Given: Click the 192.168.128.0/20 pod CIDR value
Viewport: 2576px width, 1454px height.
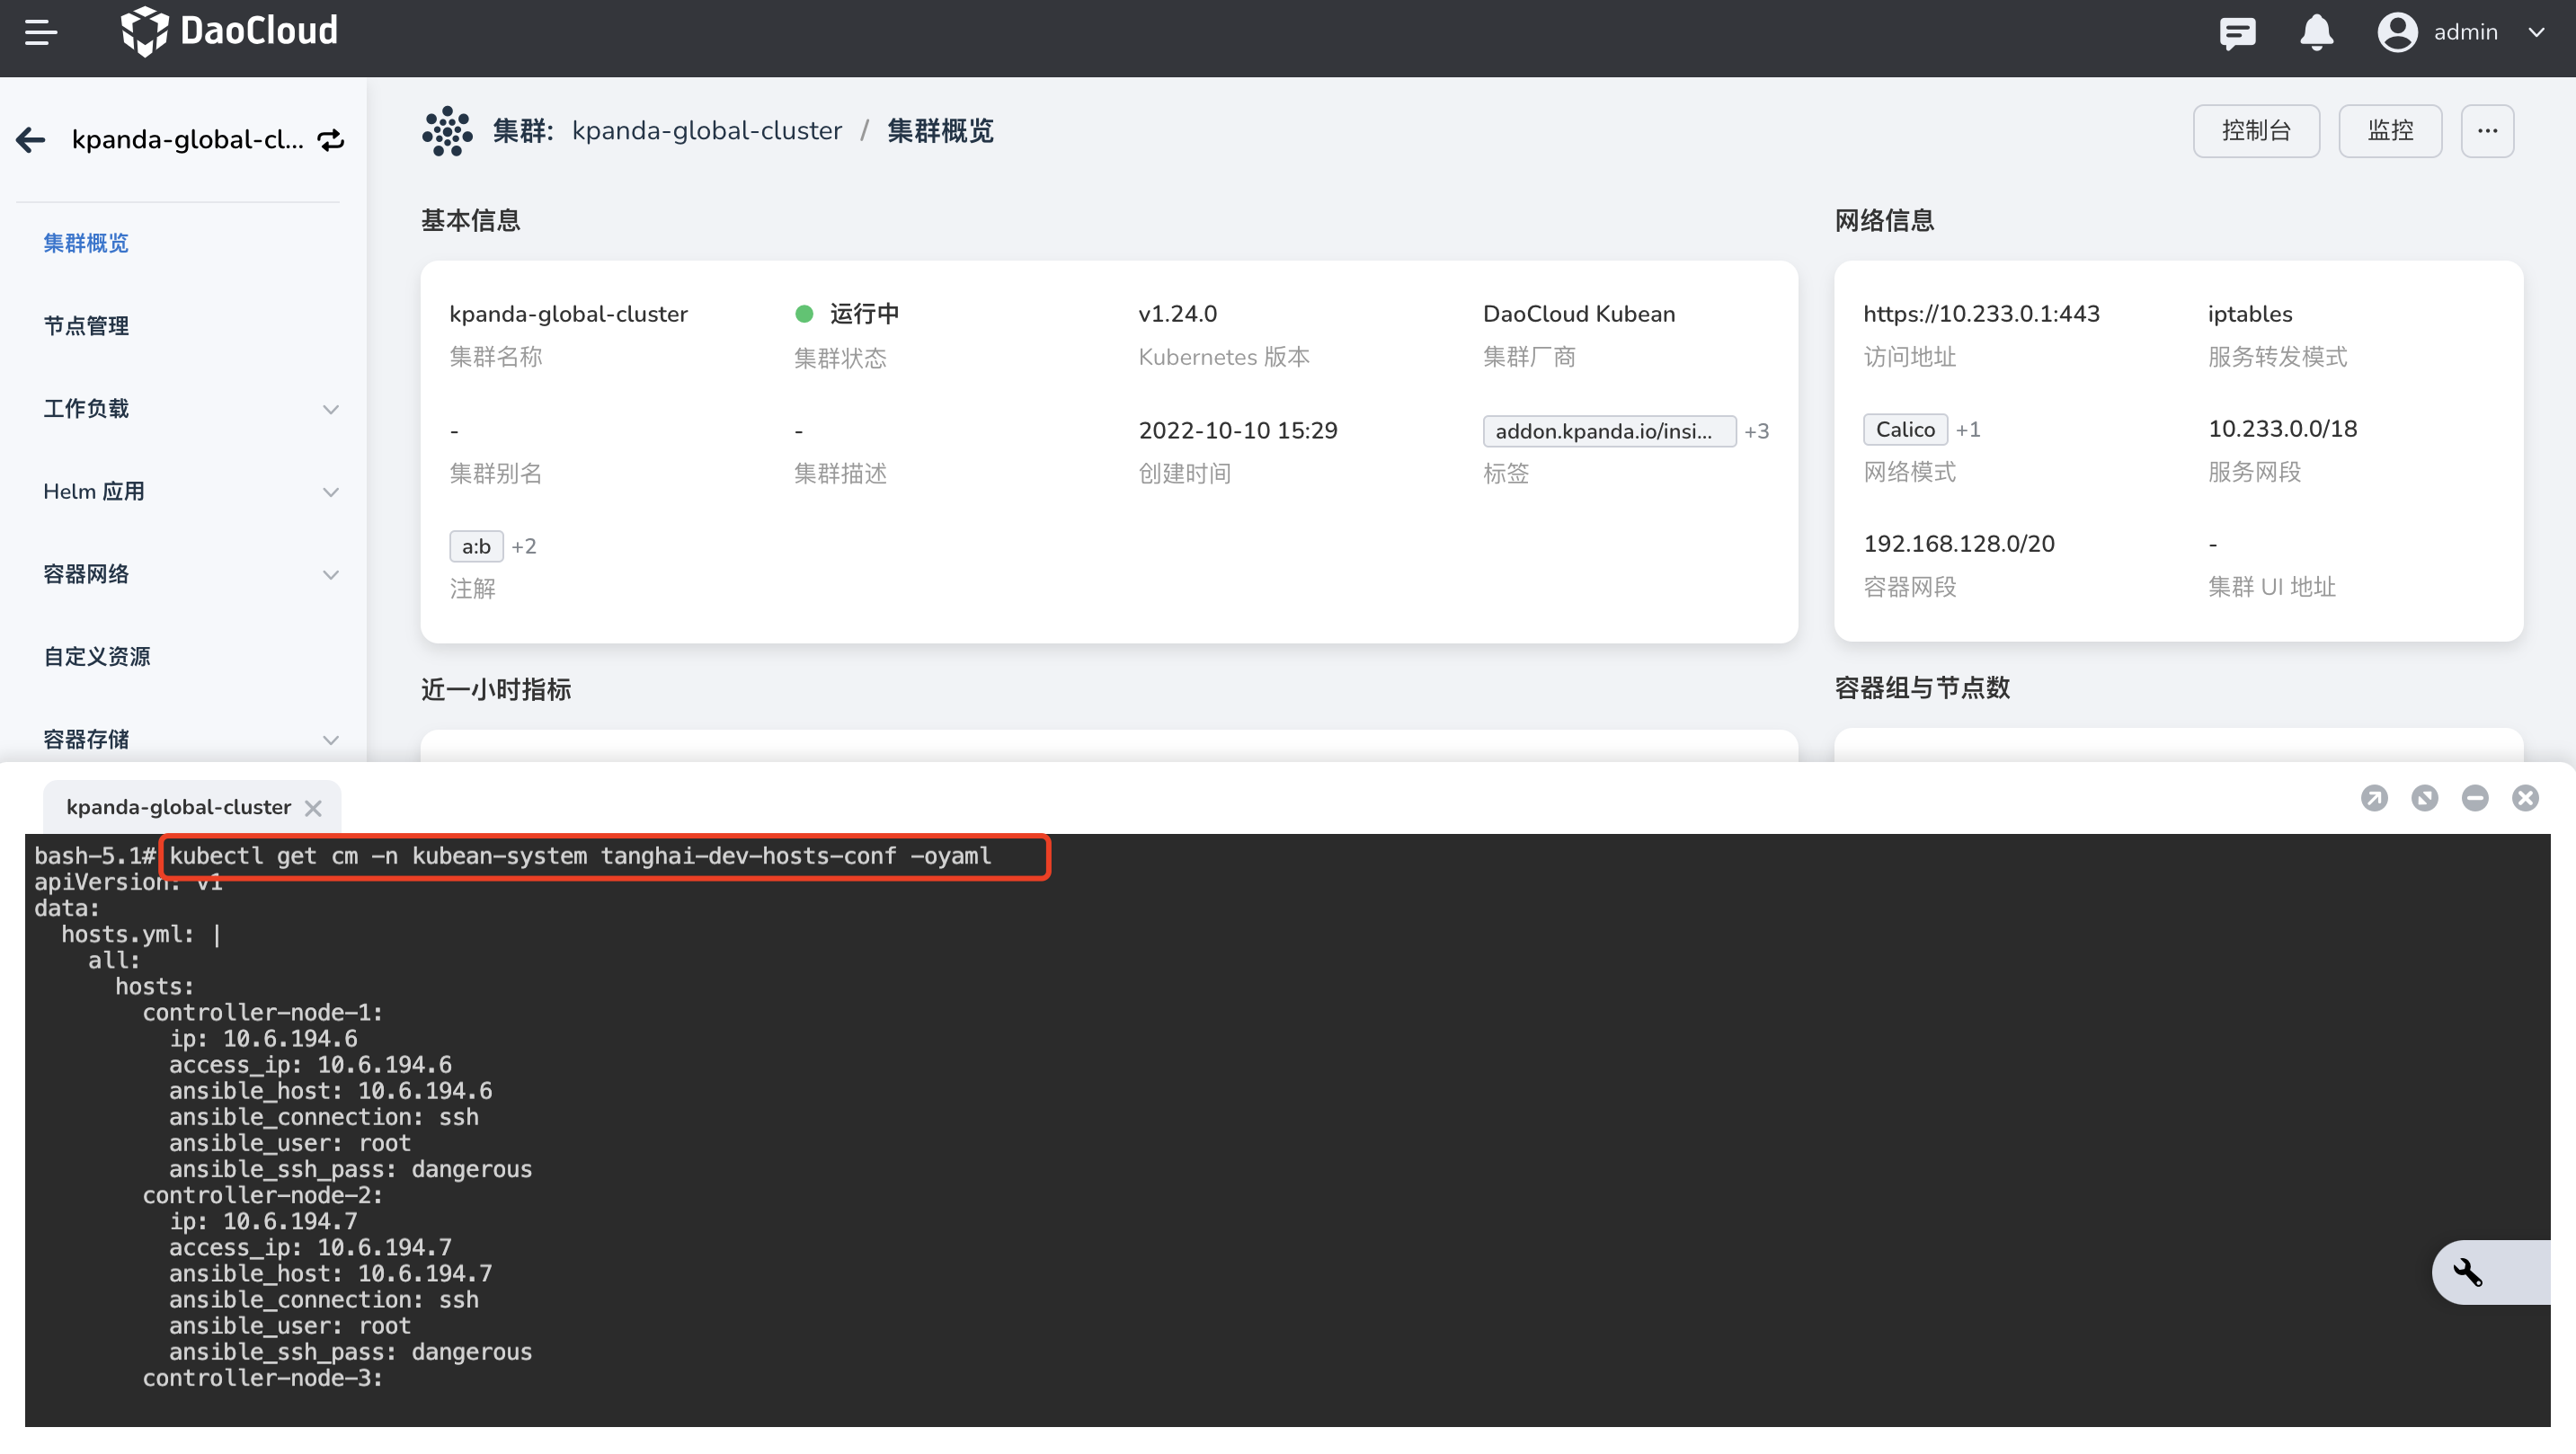Looking at the screenshot, I should [x=1959, y=544].
